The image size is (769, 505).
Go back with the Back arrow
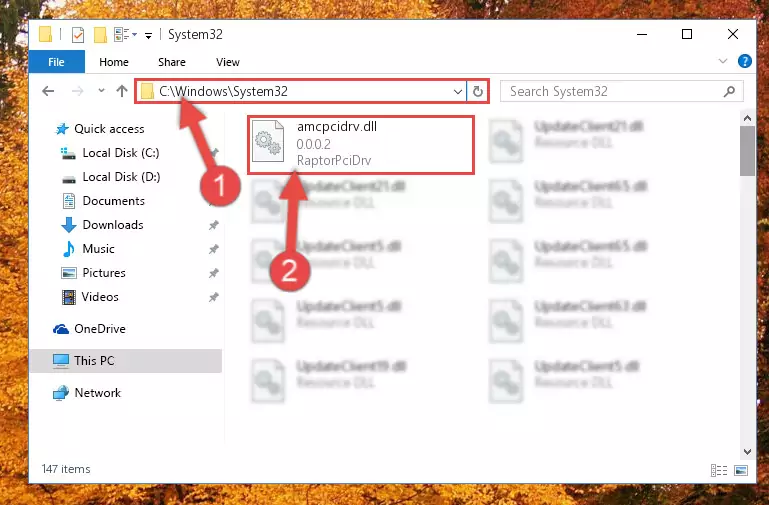[x=48, y=91]
